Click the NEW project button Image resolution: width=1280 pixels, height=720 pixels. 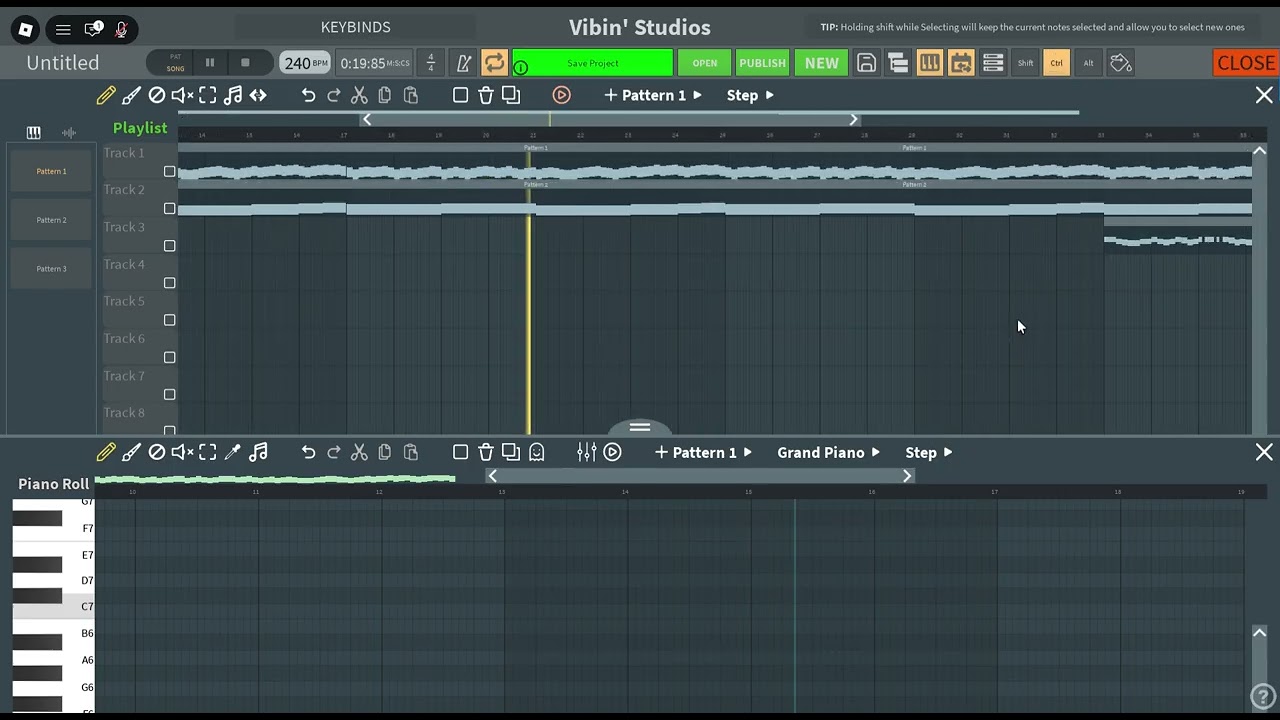822,63
